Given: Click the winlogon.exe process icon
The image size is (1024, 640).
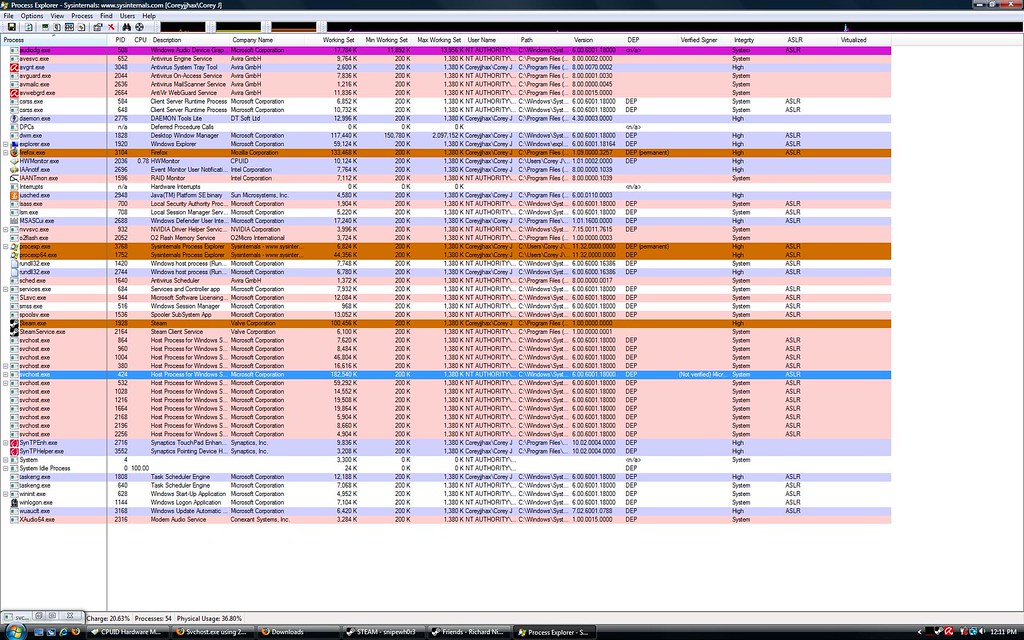Looking at the screenshot, I should (x=14, y=502).
